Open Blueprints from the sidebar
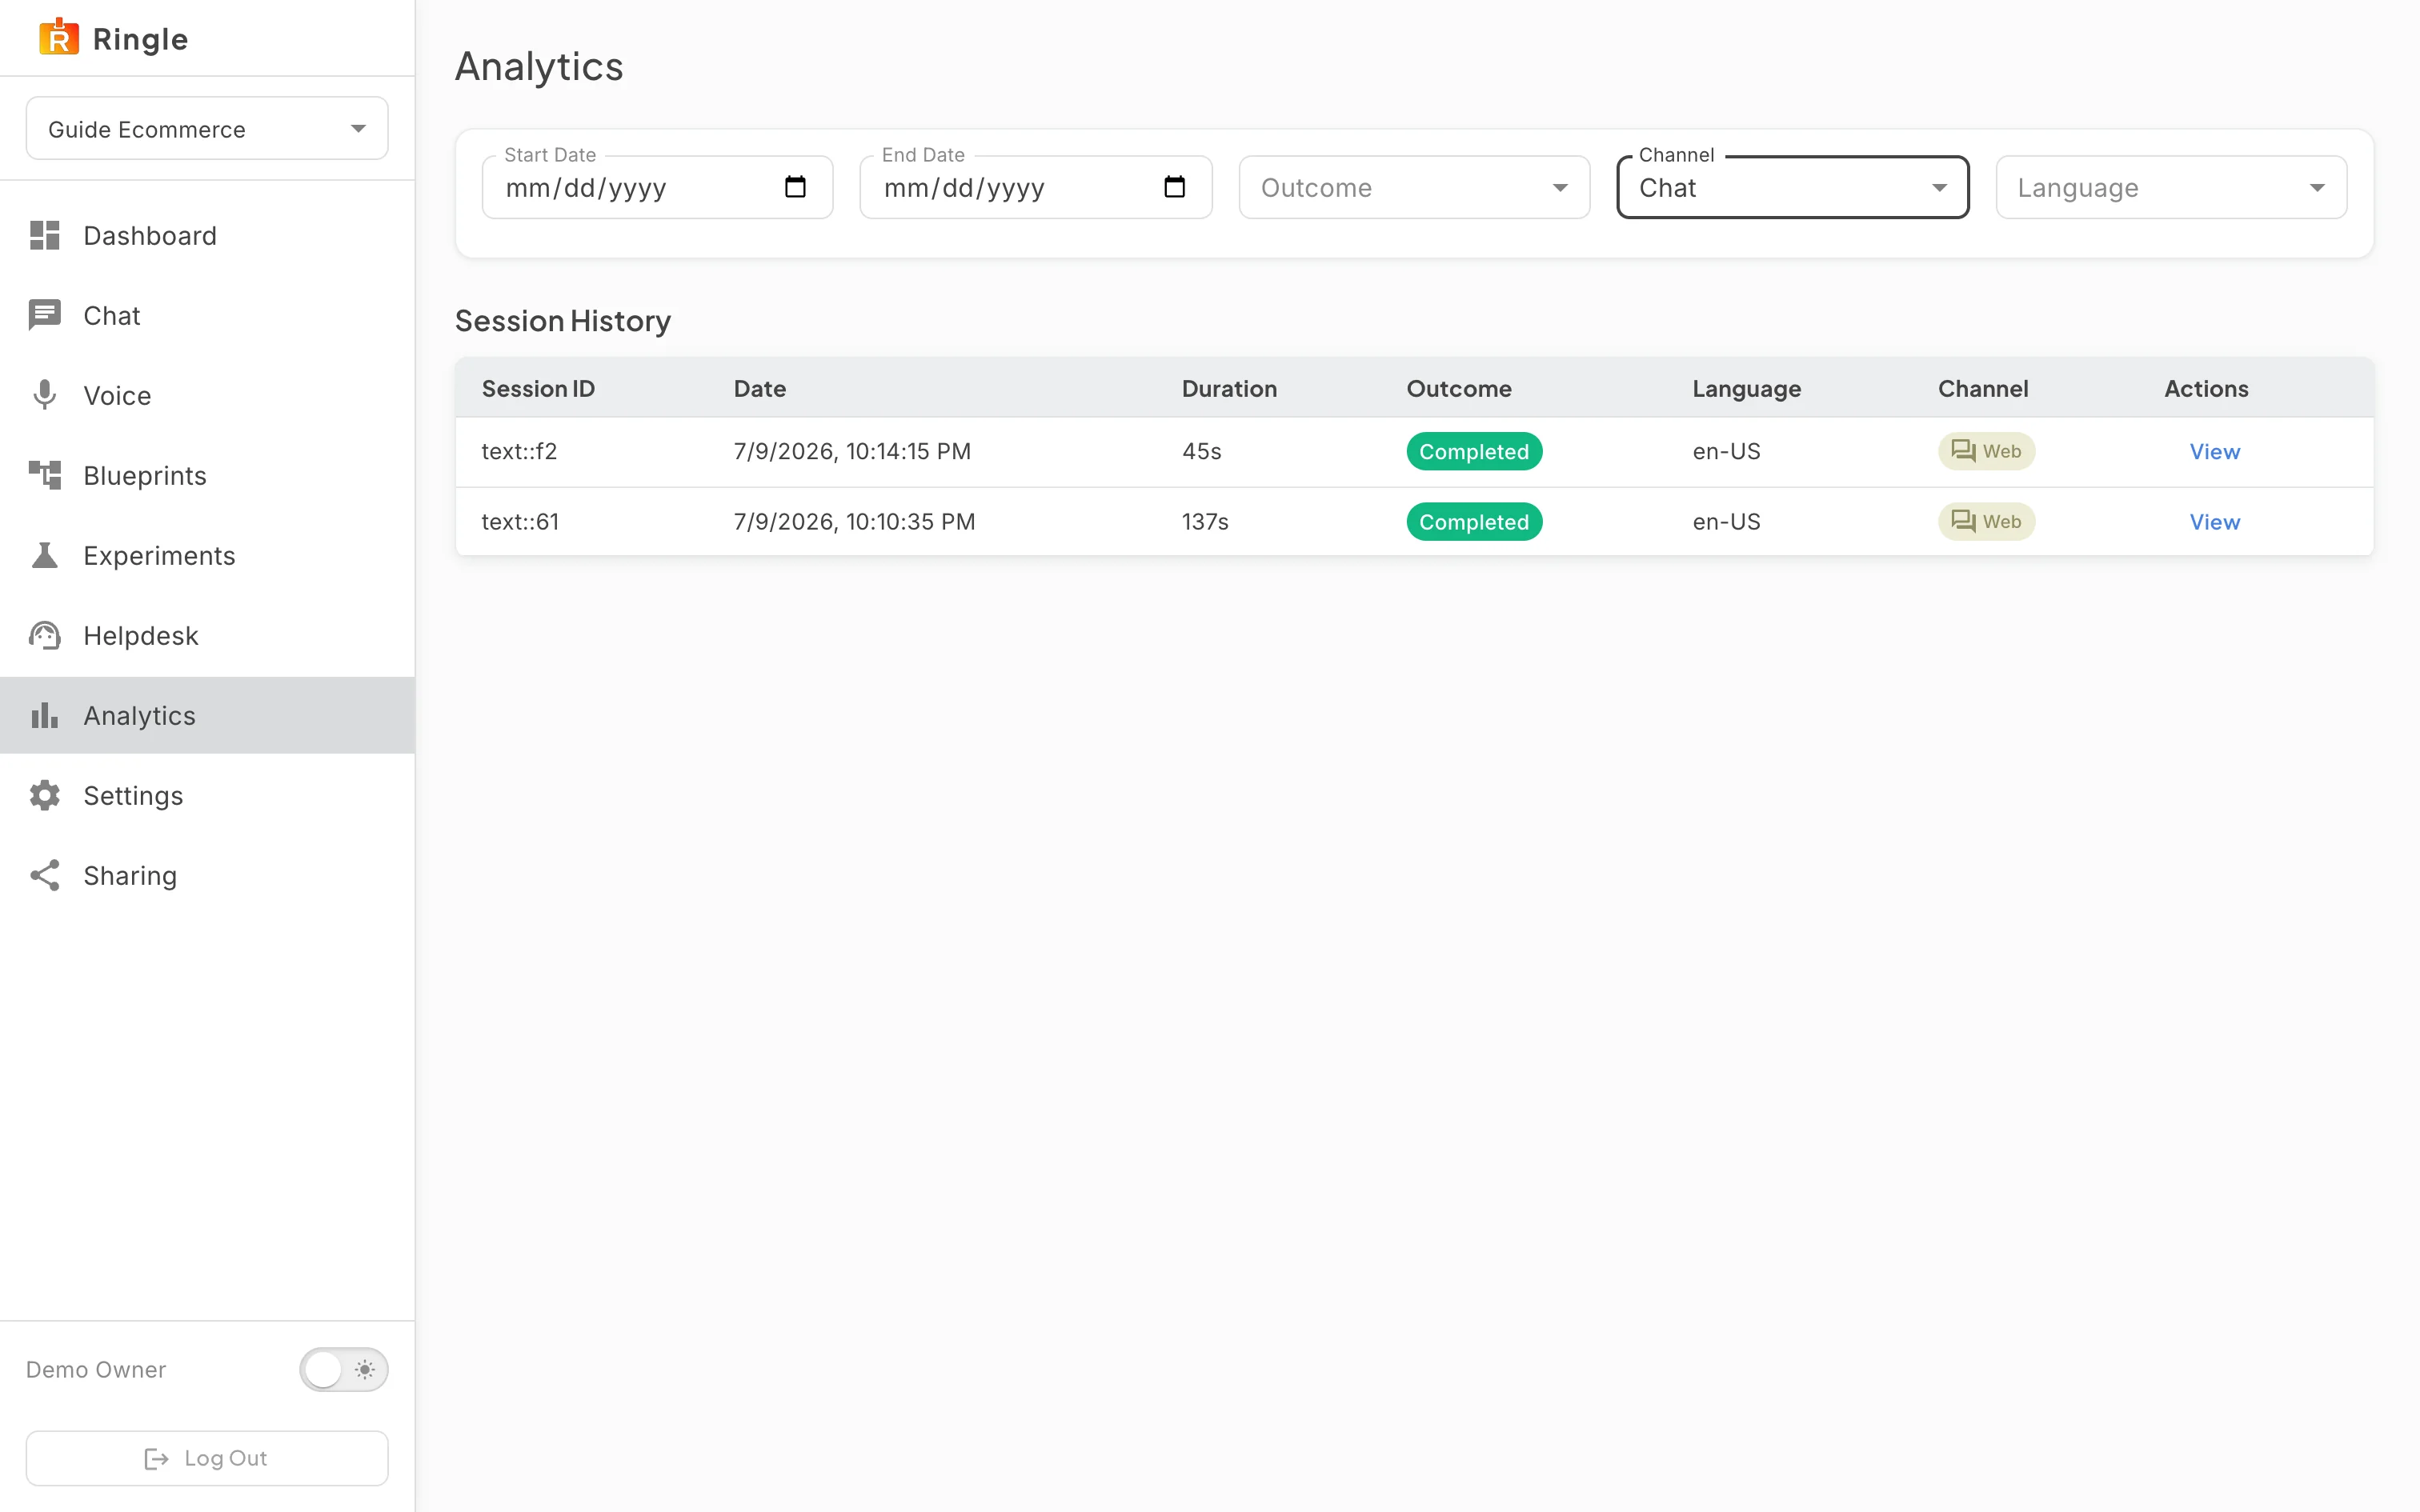2420x1512 pixels. [207, 476]
